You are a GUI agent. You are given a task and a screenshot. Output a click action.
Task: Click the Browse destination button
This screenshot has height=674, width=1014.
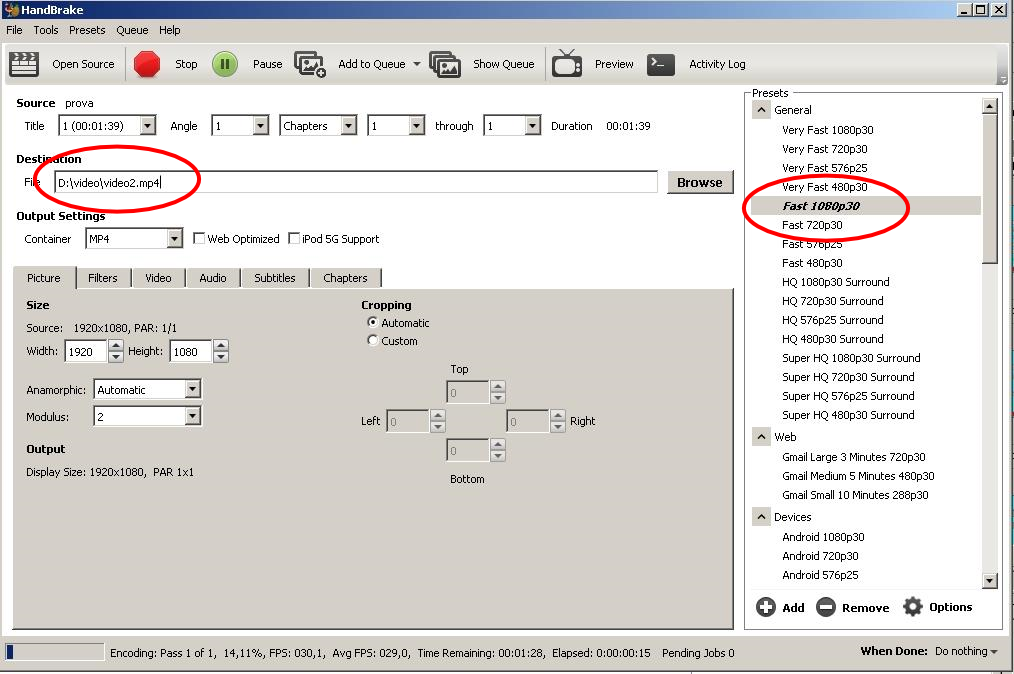coord(700,182)
